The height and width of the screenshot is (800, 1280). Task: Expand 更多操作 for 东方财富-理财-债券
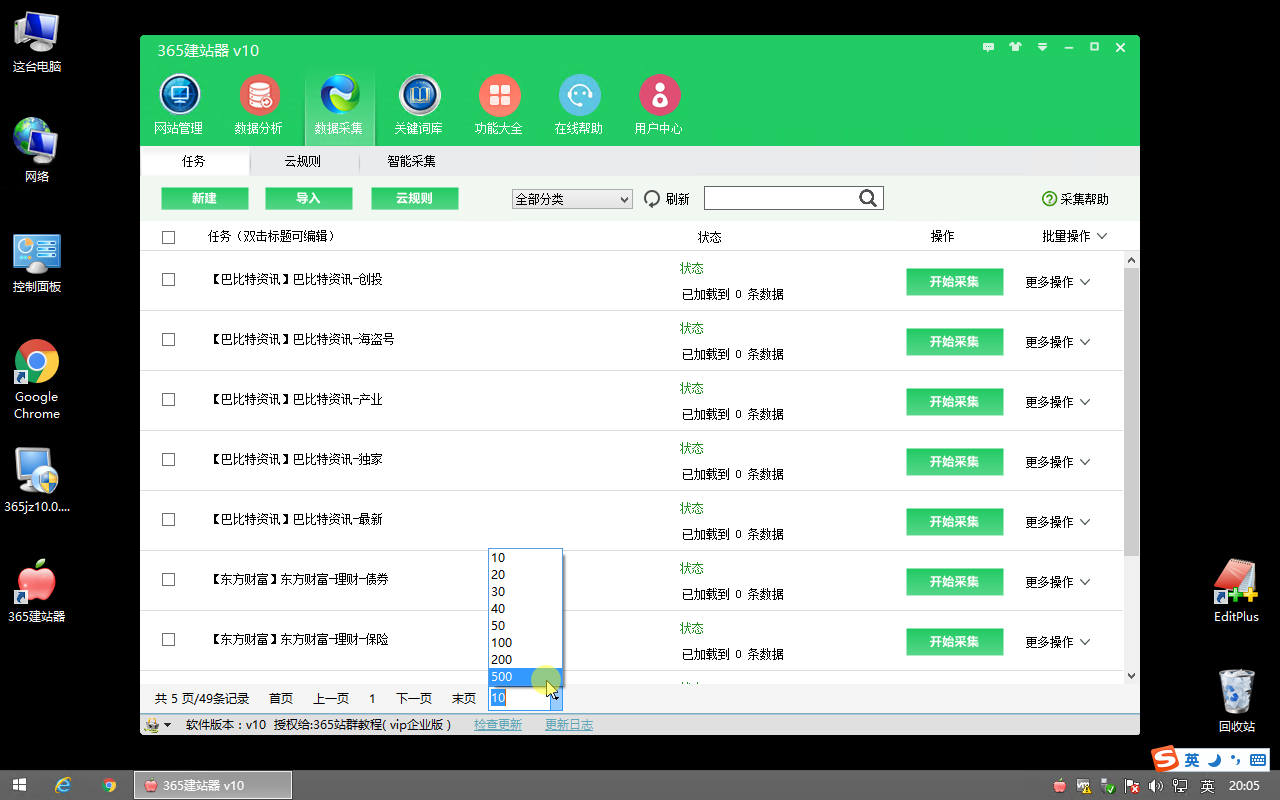tap(1057, 582)
